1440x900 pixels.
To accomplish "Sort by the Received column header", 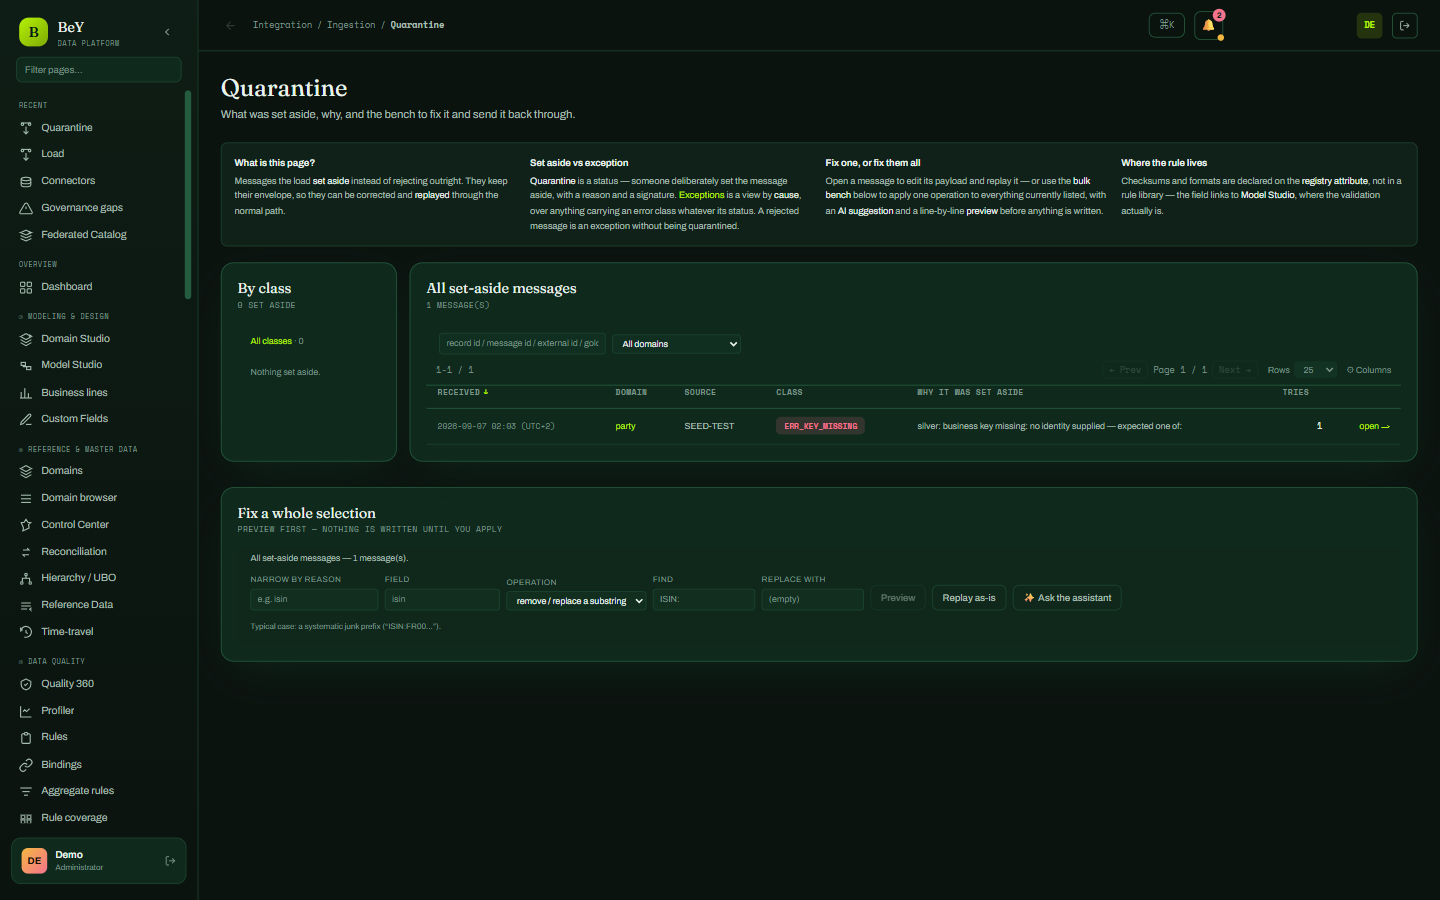I will pyautogui.click(x=462, y=392).
